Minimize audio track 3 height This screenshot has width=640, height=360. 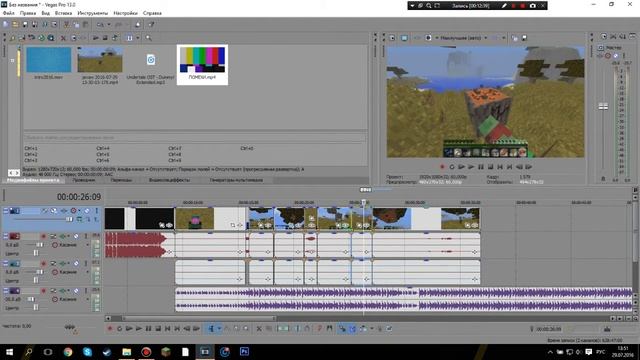point(6,263)
